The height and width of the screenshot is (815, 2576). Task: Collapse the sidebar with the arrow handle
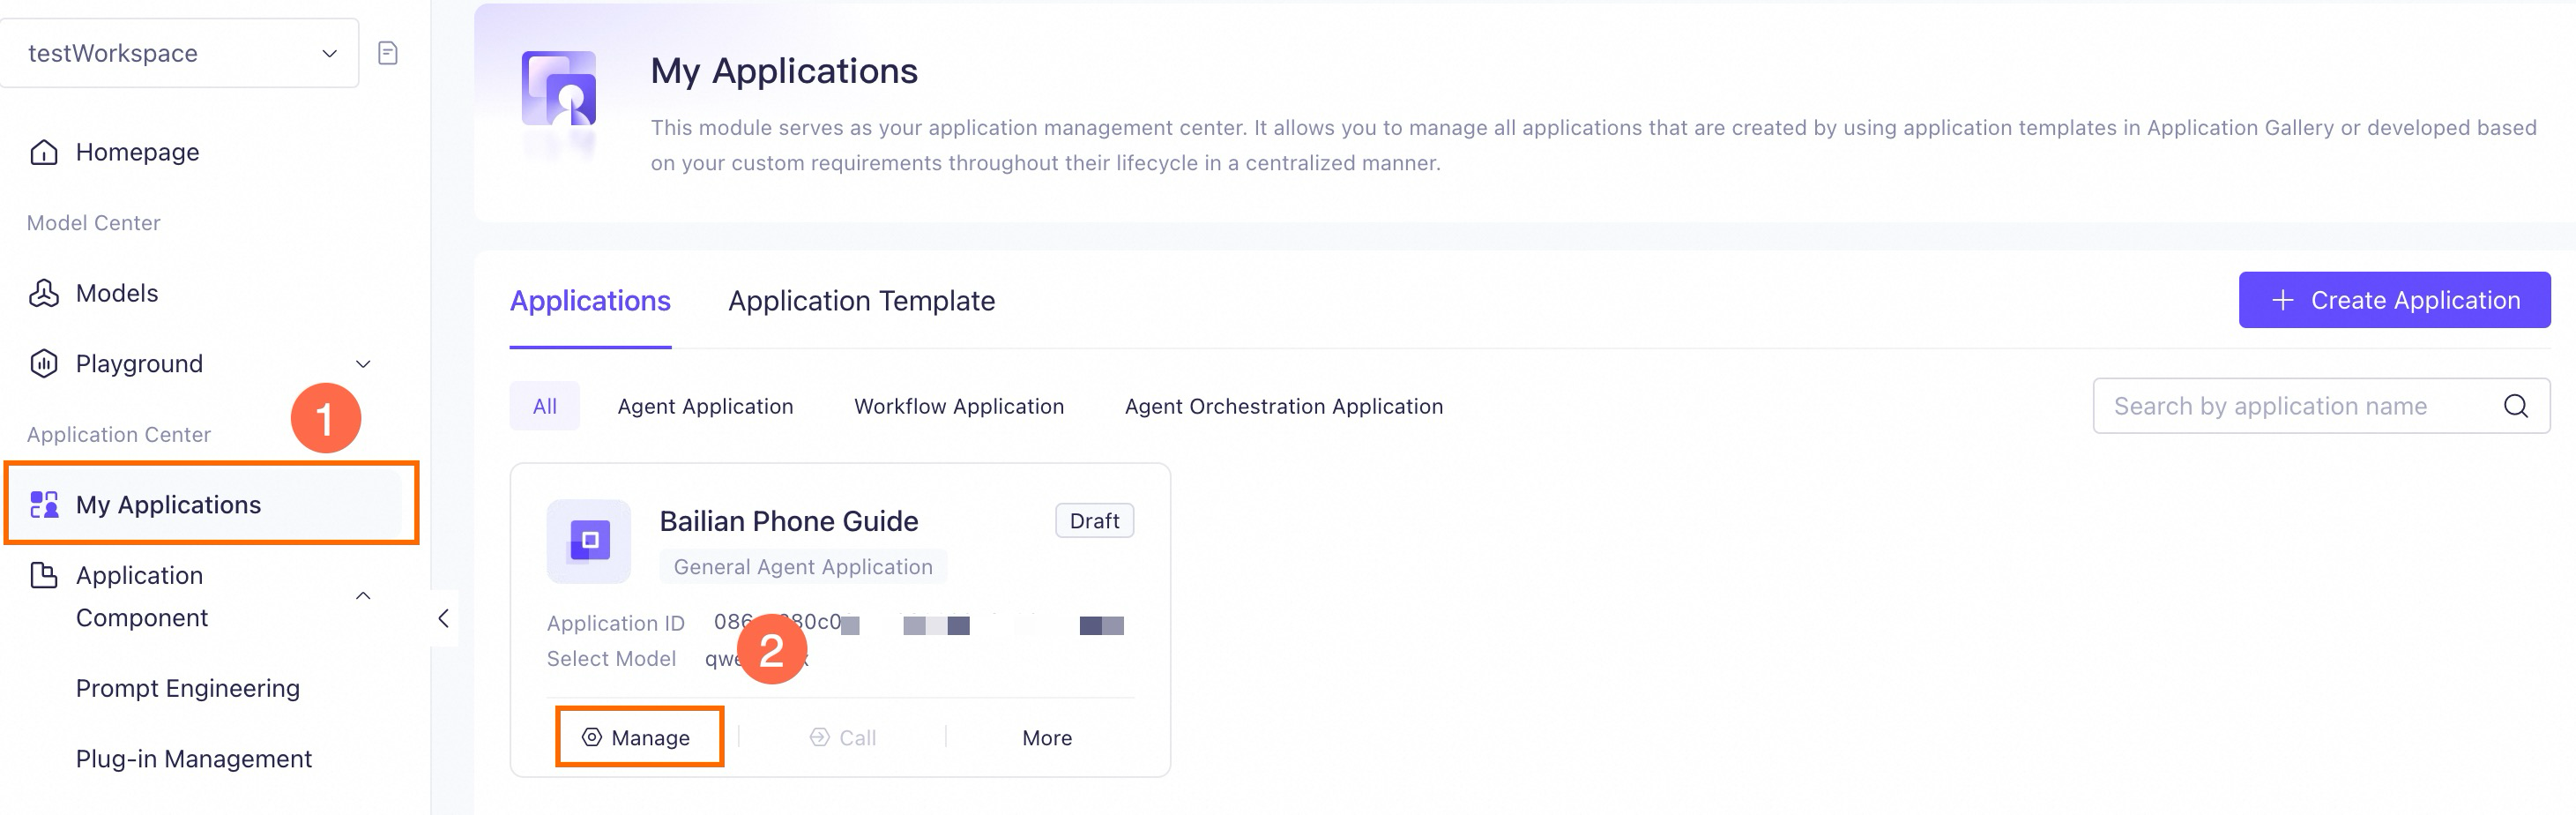[x=443, y=618]
